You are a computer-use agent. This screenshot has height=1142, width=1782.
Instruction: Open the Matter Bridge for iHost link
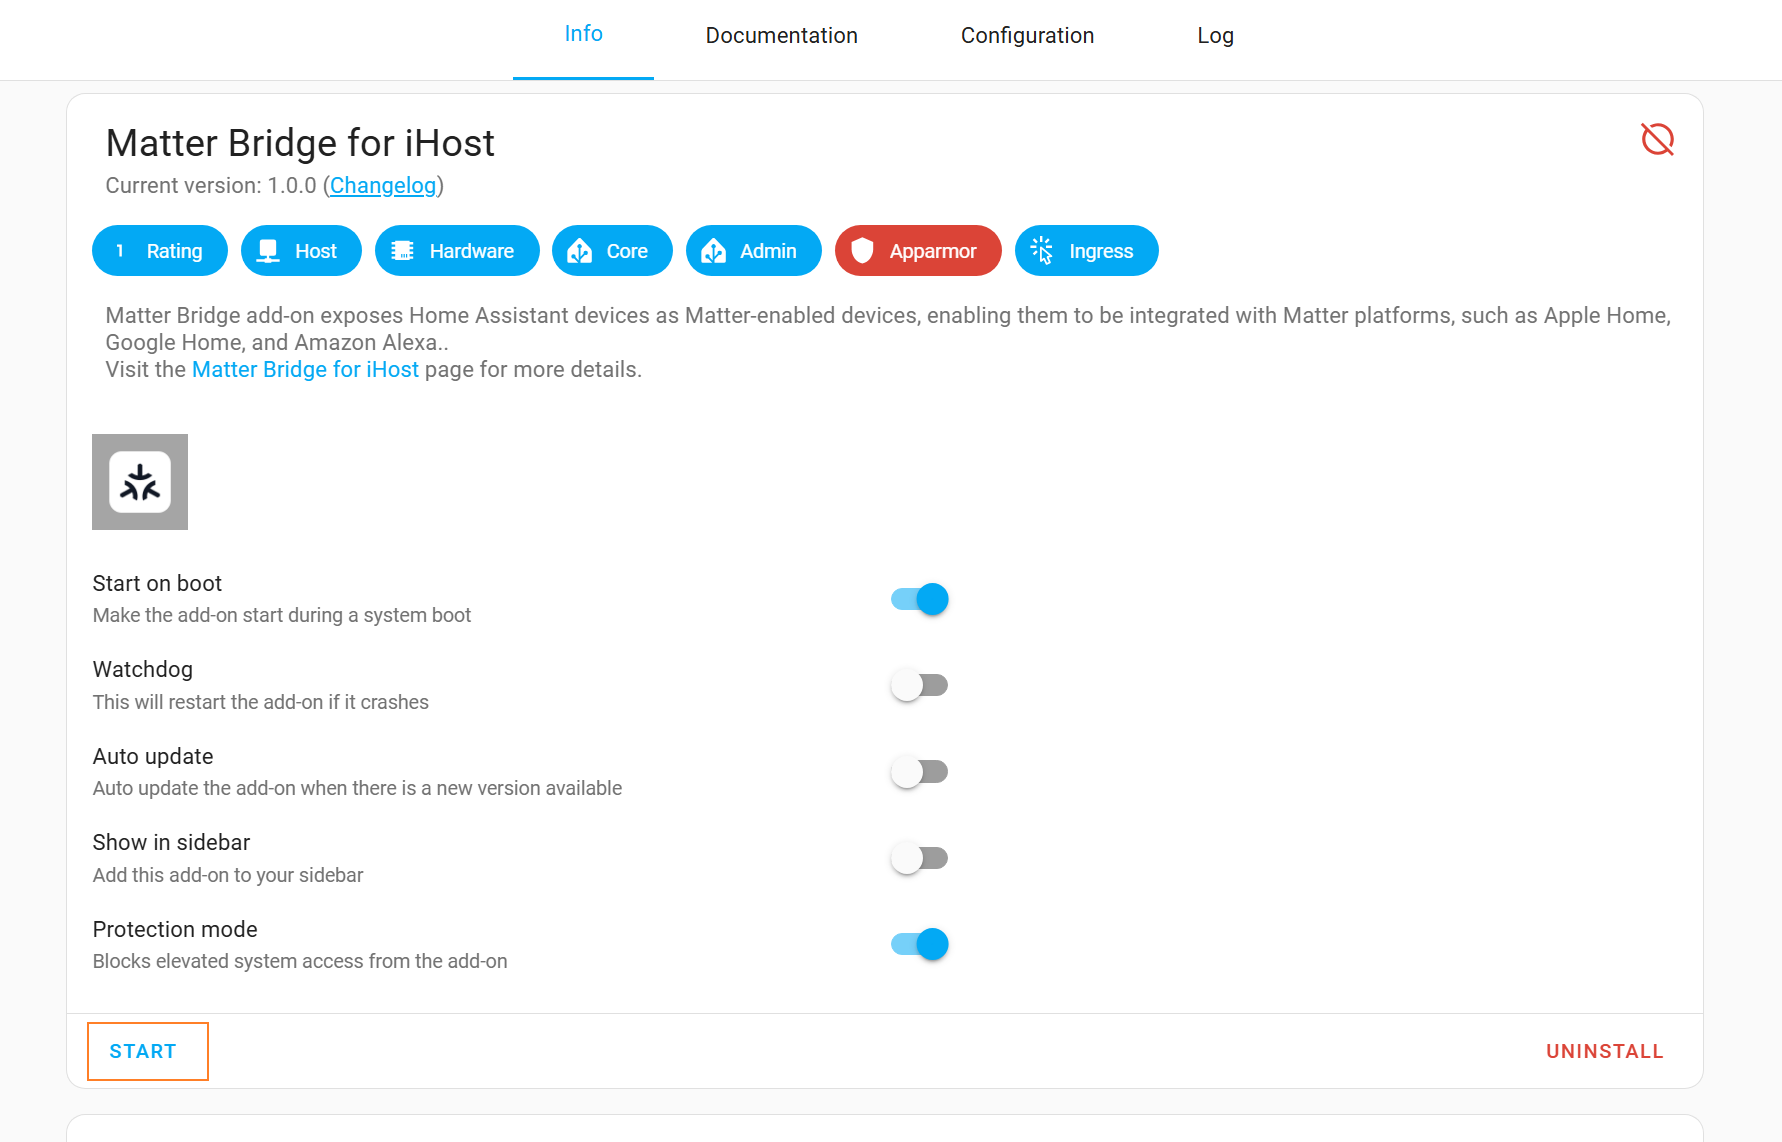[305, 370]
